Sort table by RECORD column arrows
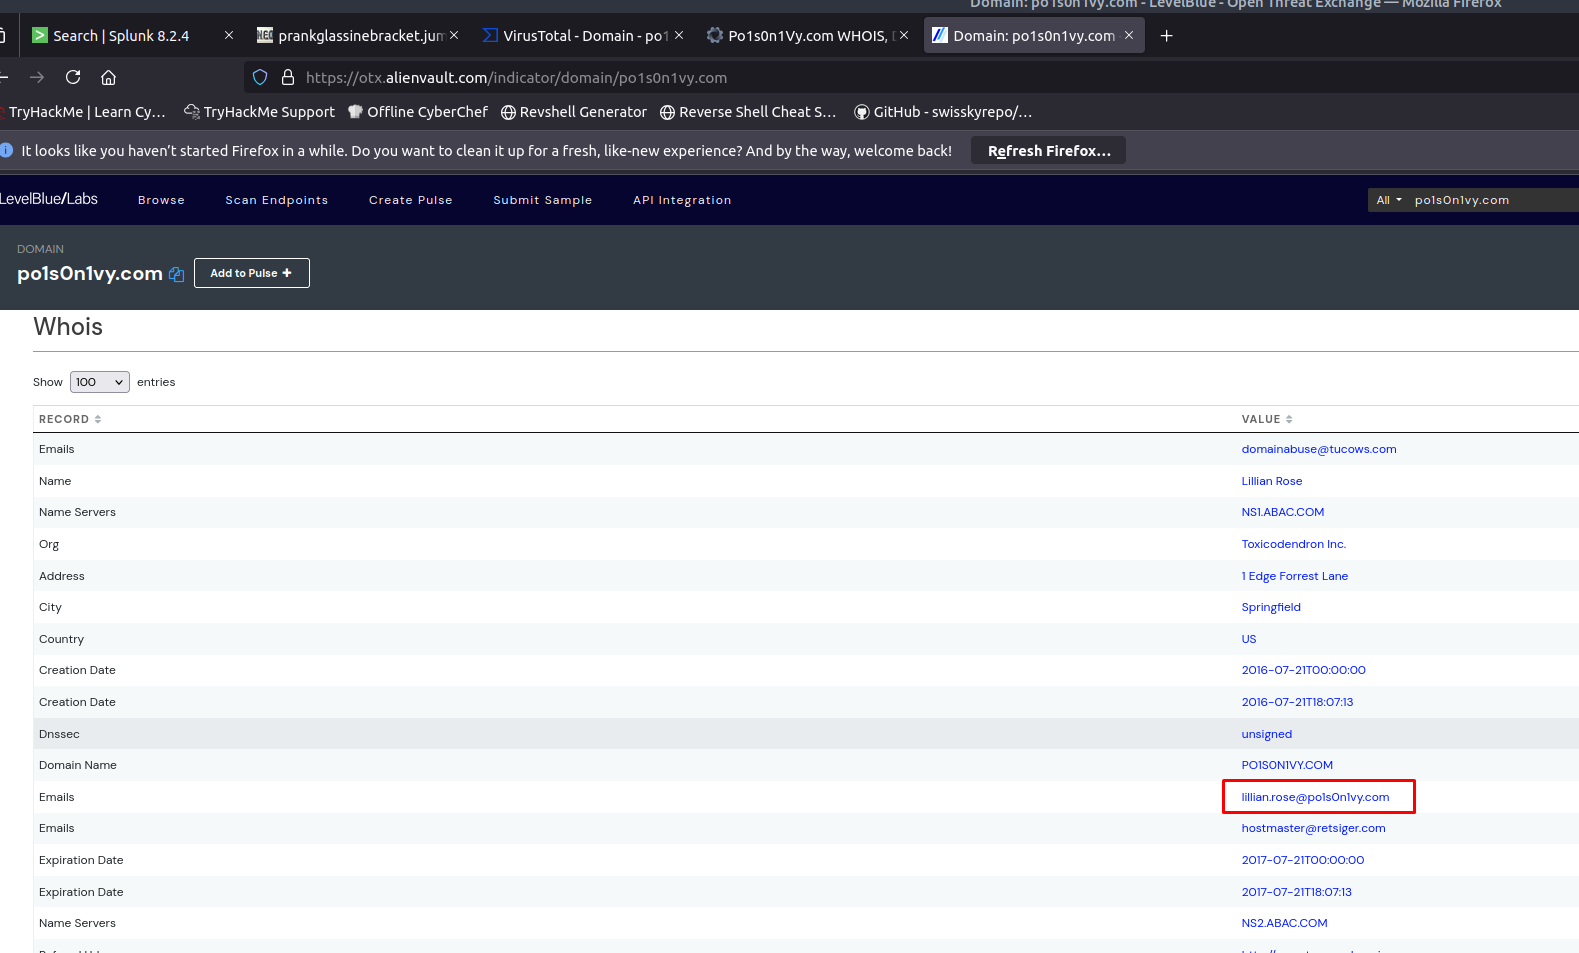The height and width of the screenshot is (953, 1579). click(x=98, y=419)
